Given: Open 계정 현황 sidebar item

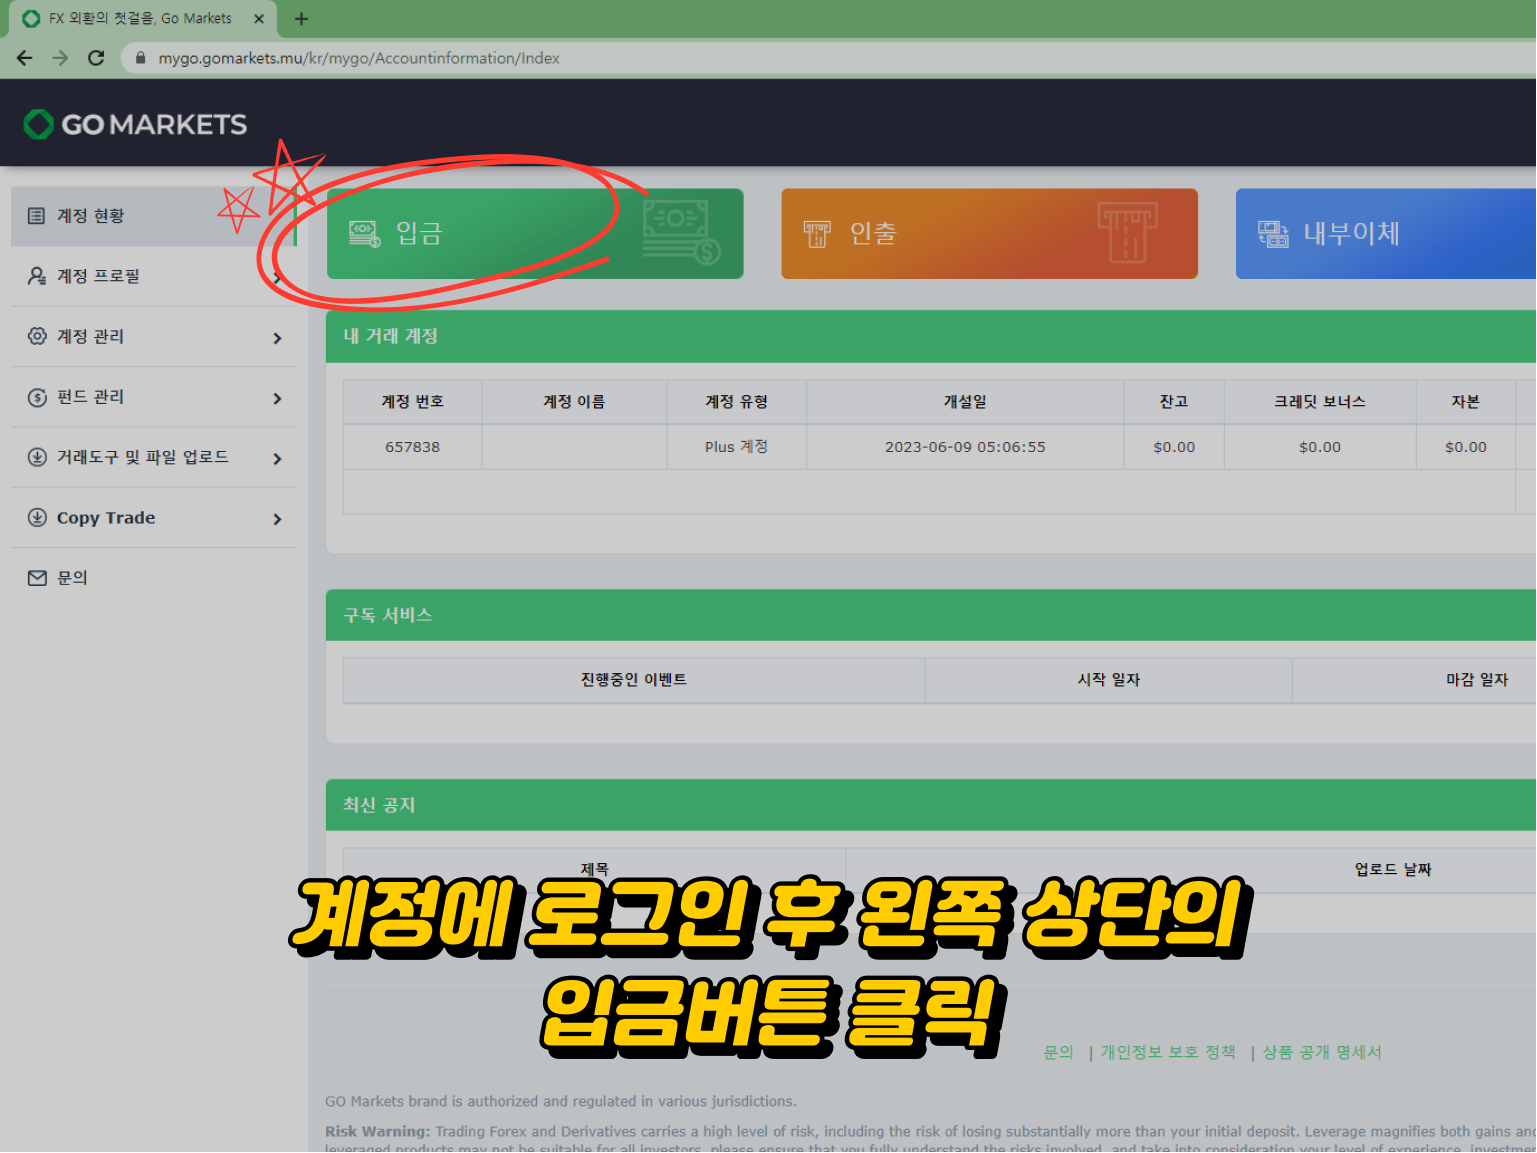Looking at the screenshot, I should 152,216.
